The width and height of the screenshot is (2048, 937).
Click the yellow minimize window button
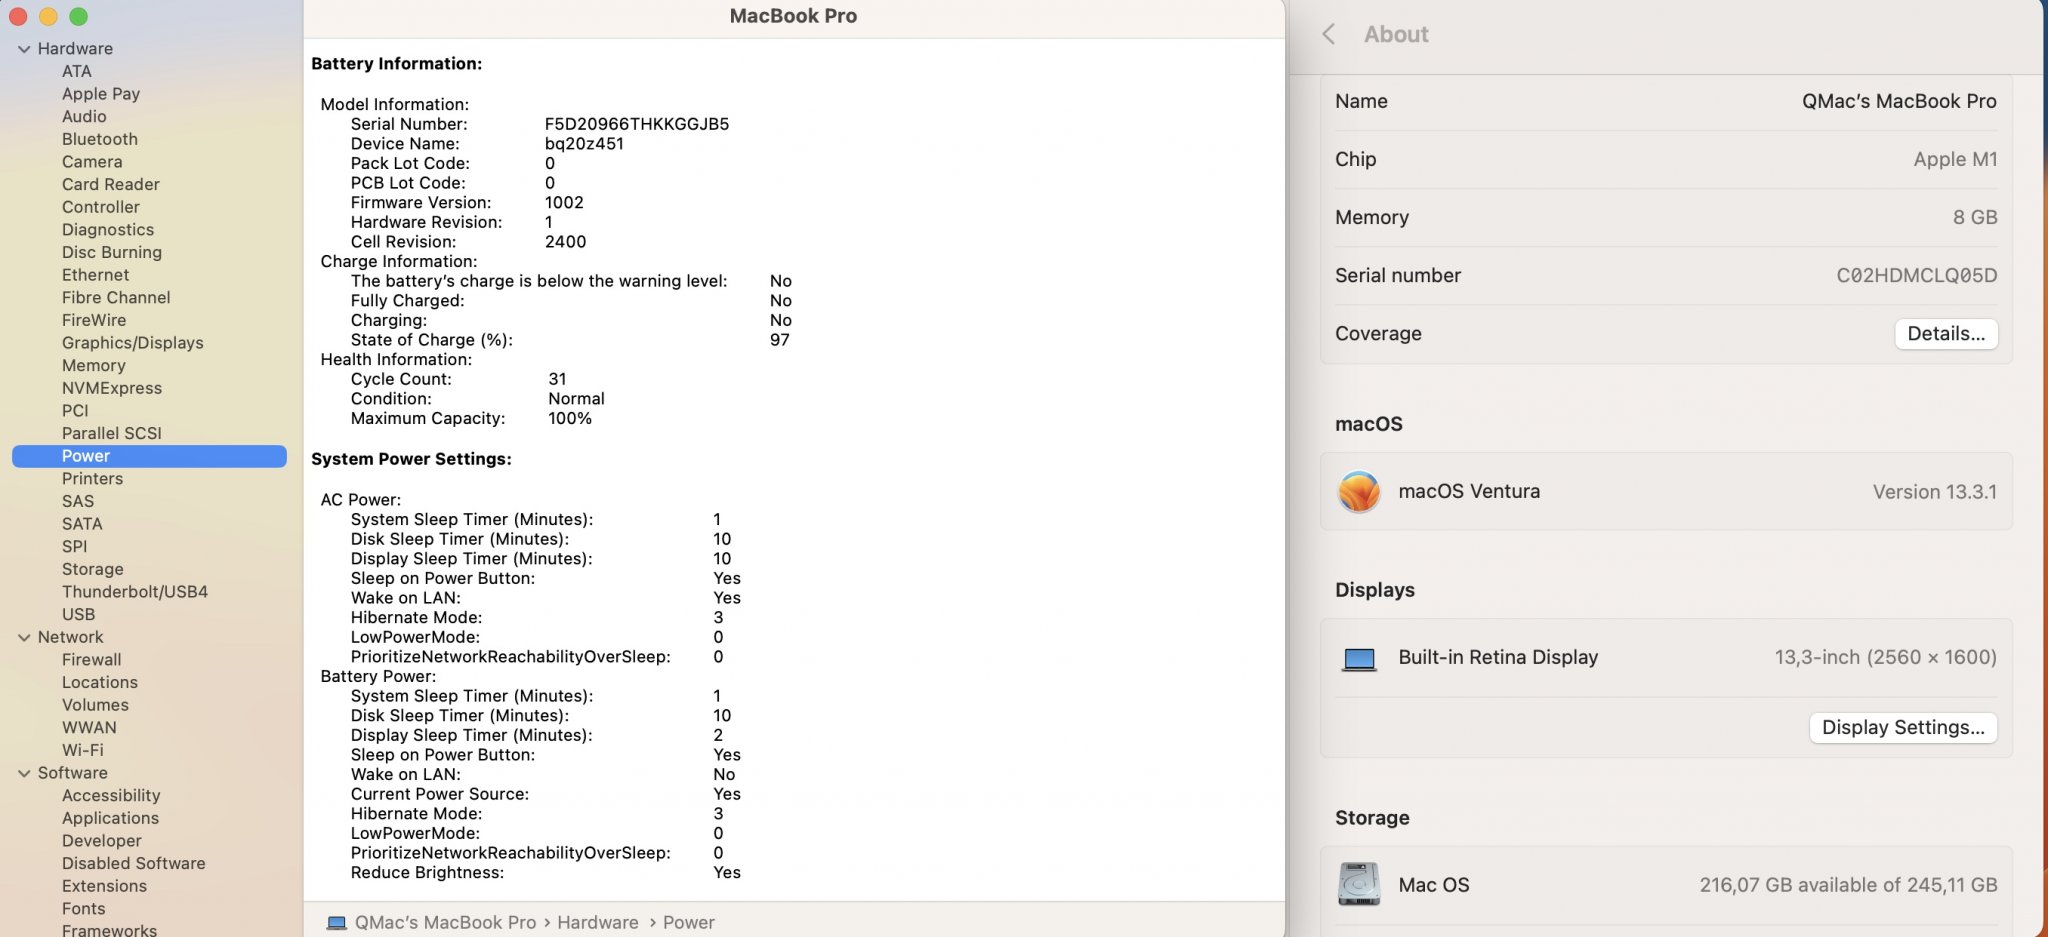(x=48, y=17)
